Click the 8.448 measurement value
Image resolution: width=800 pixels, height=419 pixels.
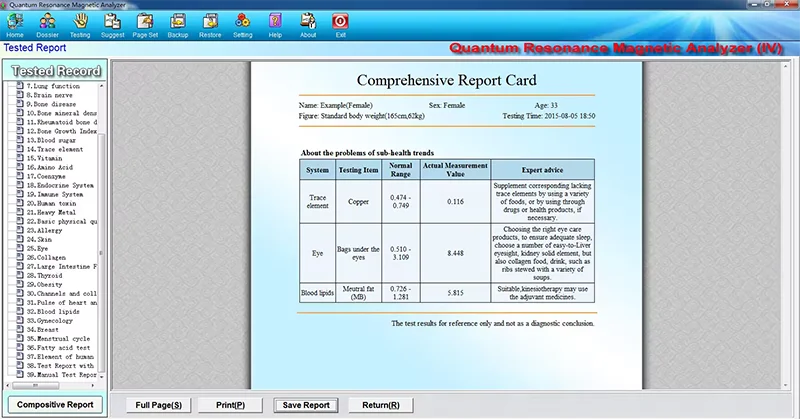tap(456, 253)
